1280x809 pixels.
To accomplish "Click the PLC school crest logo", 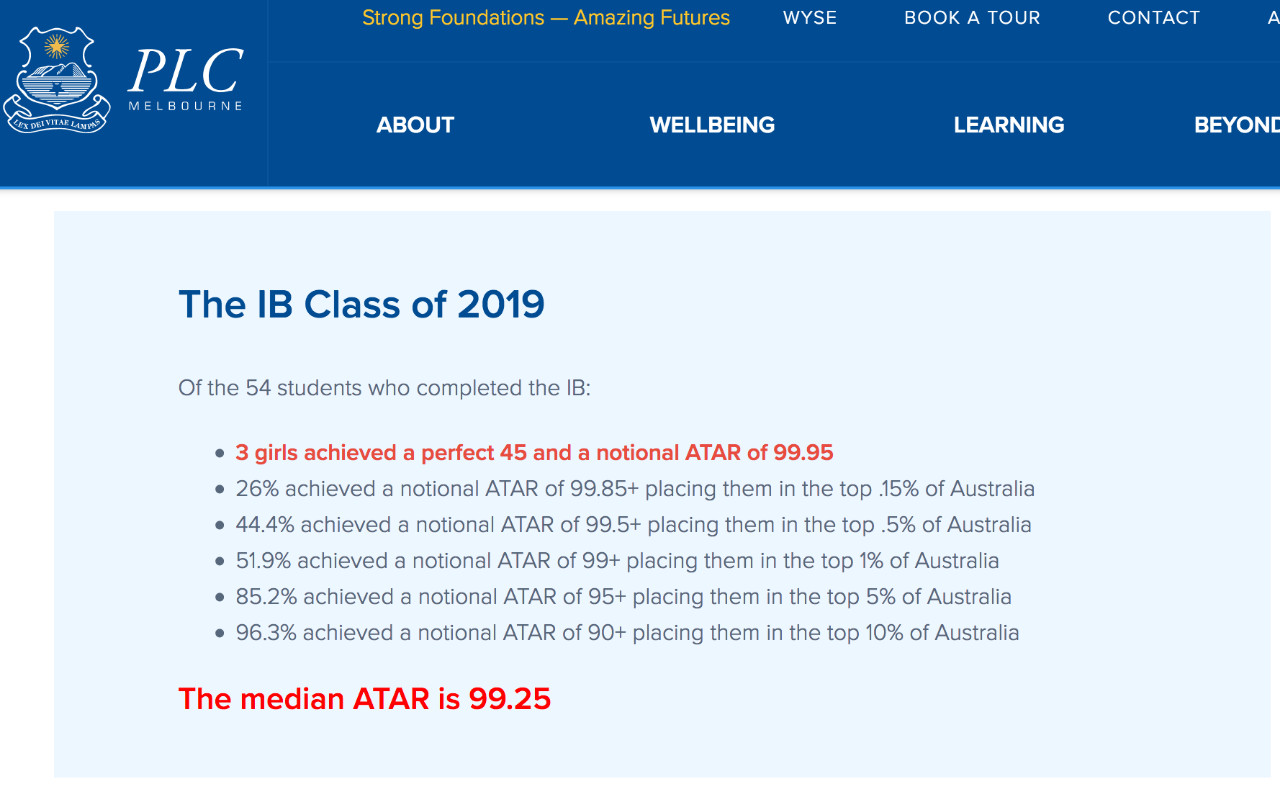I will point(56,80).
